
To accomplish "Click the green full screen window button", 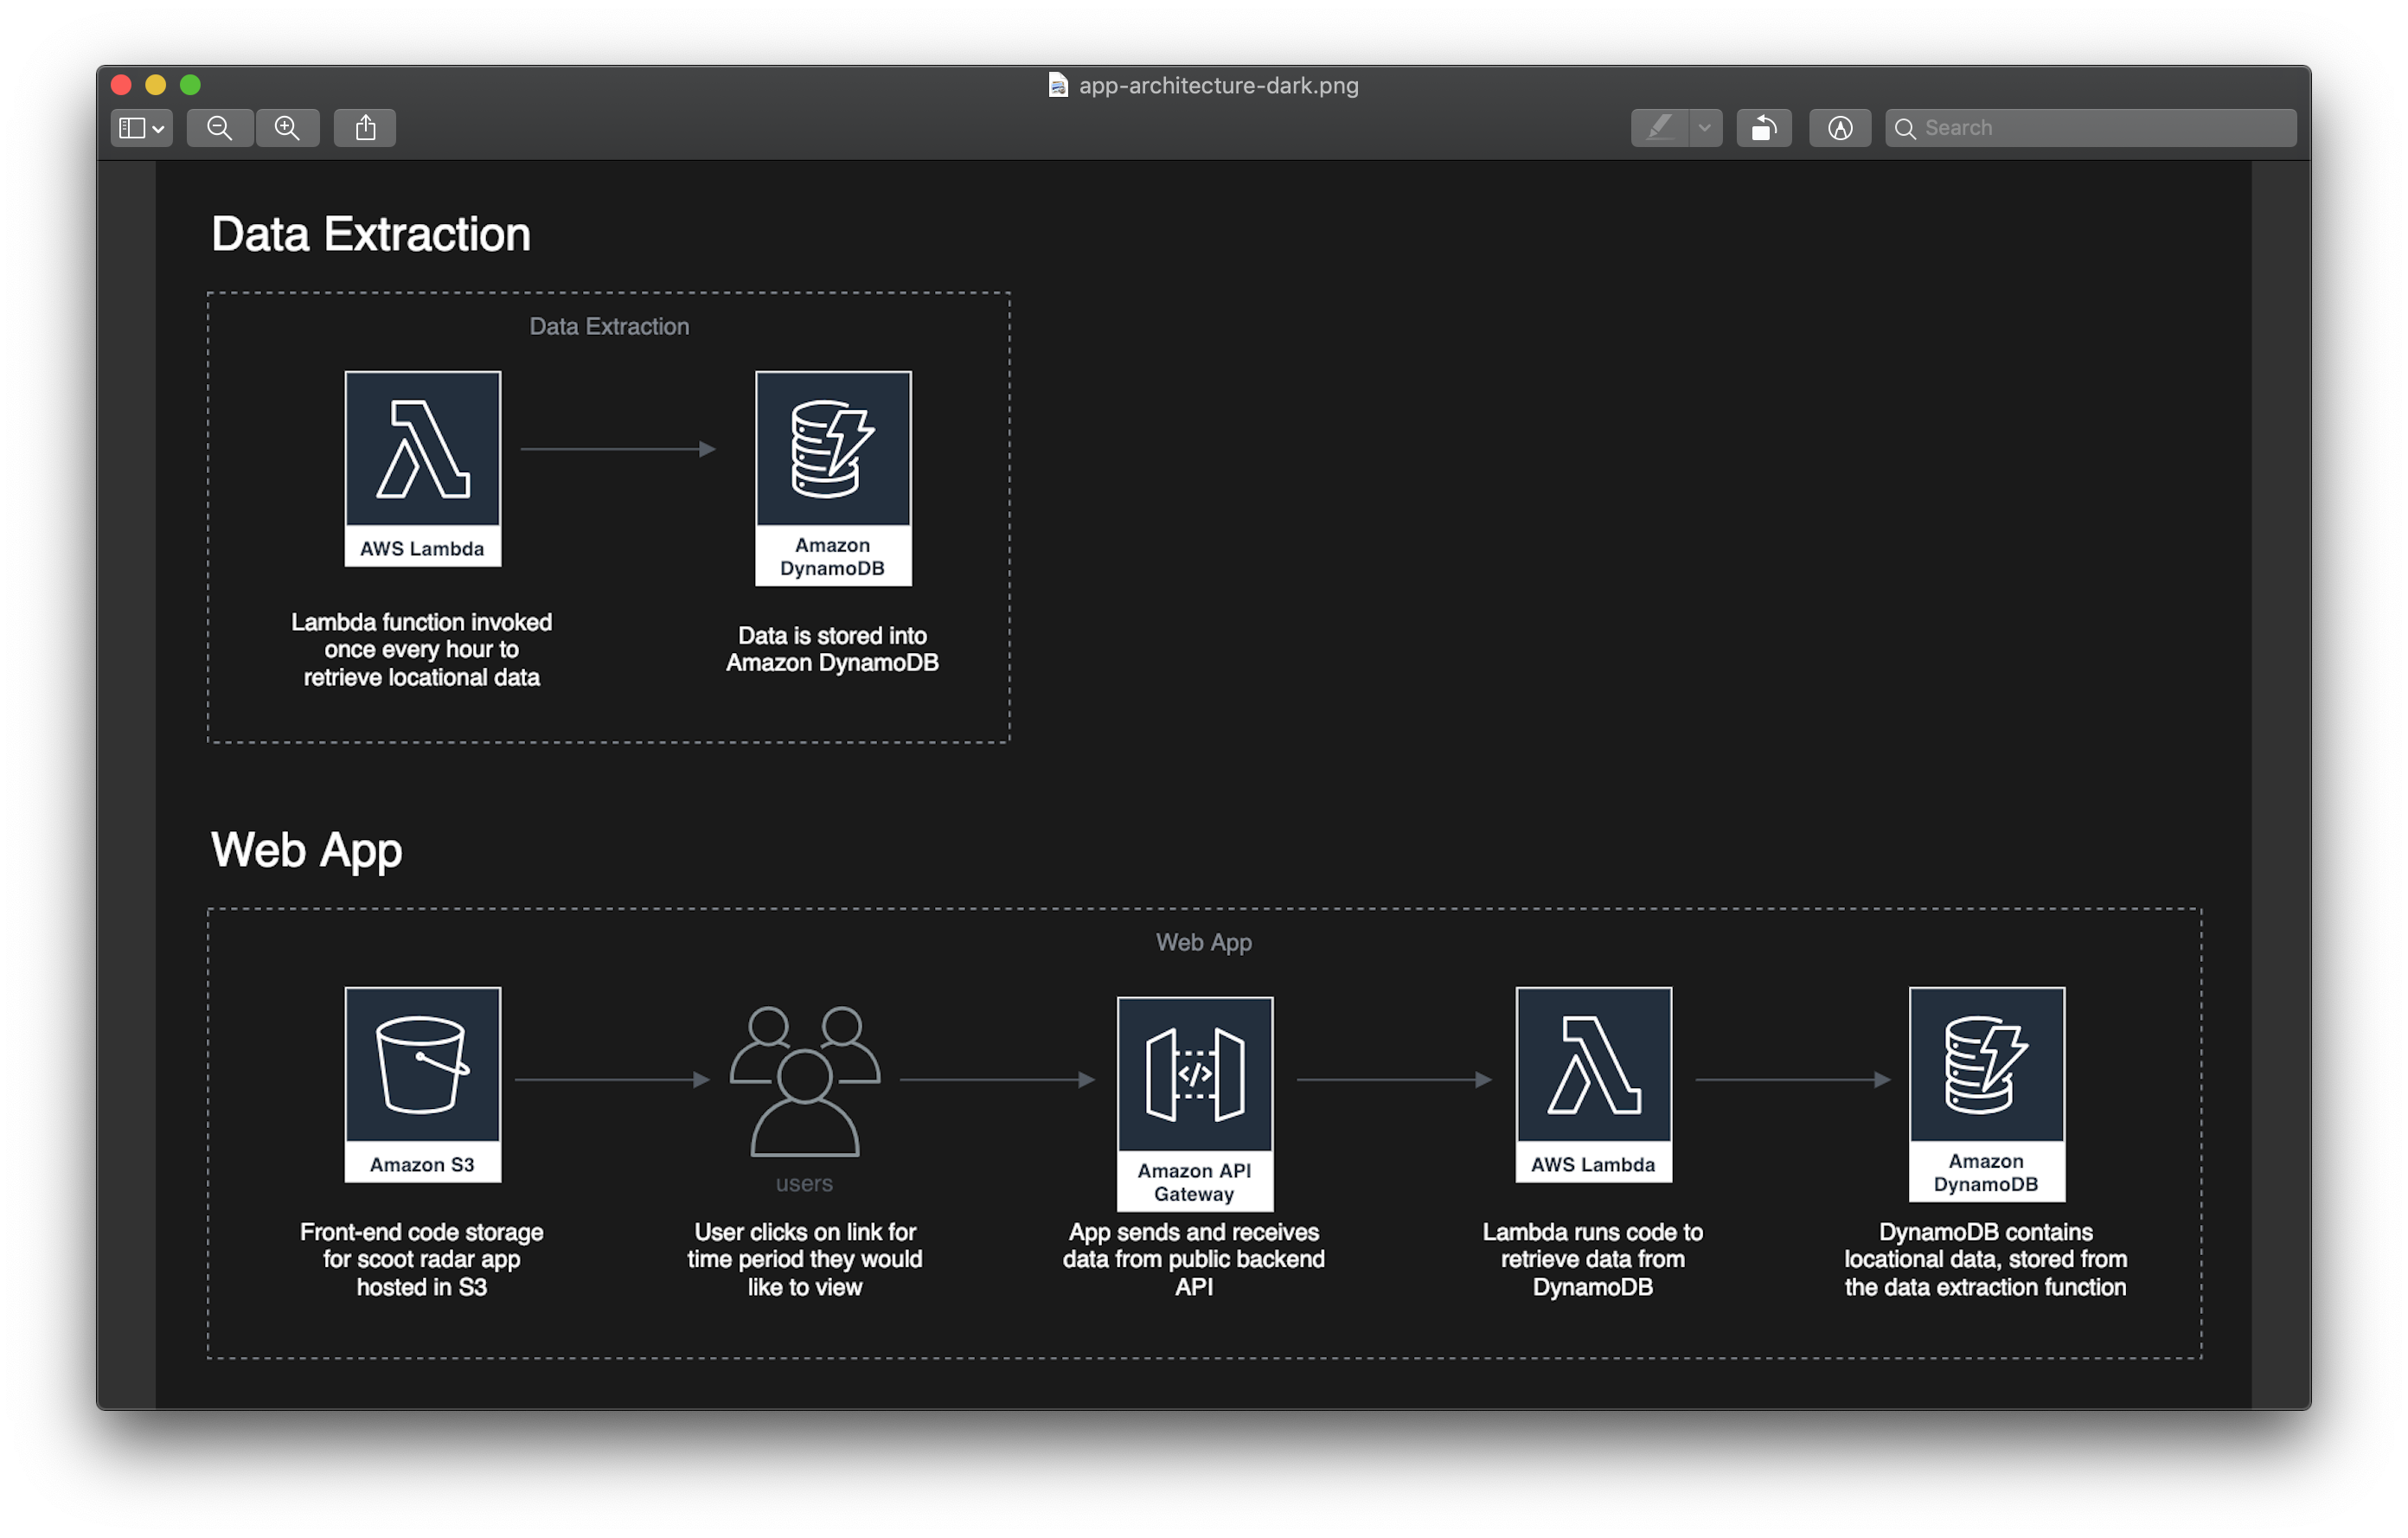I will click(190, 85).
